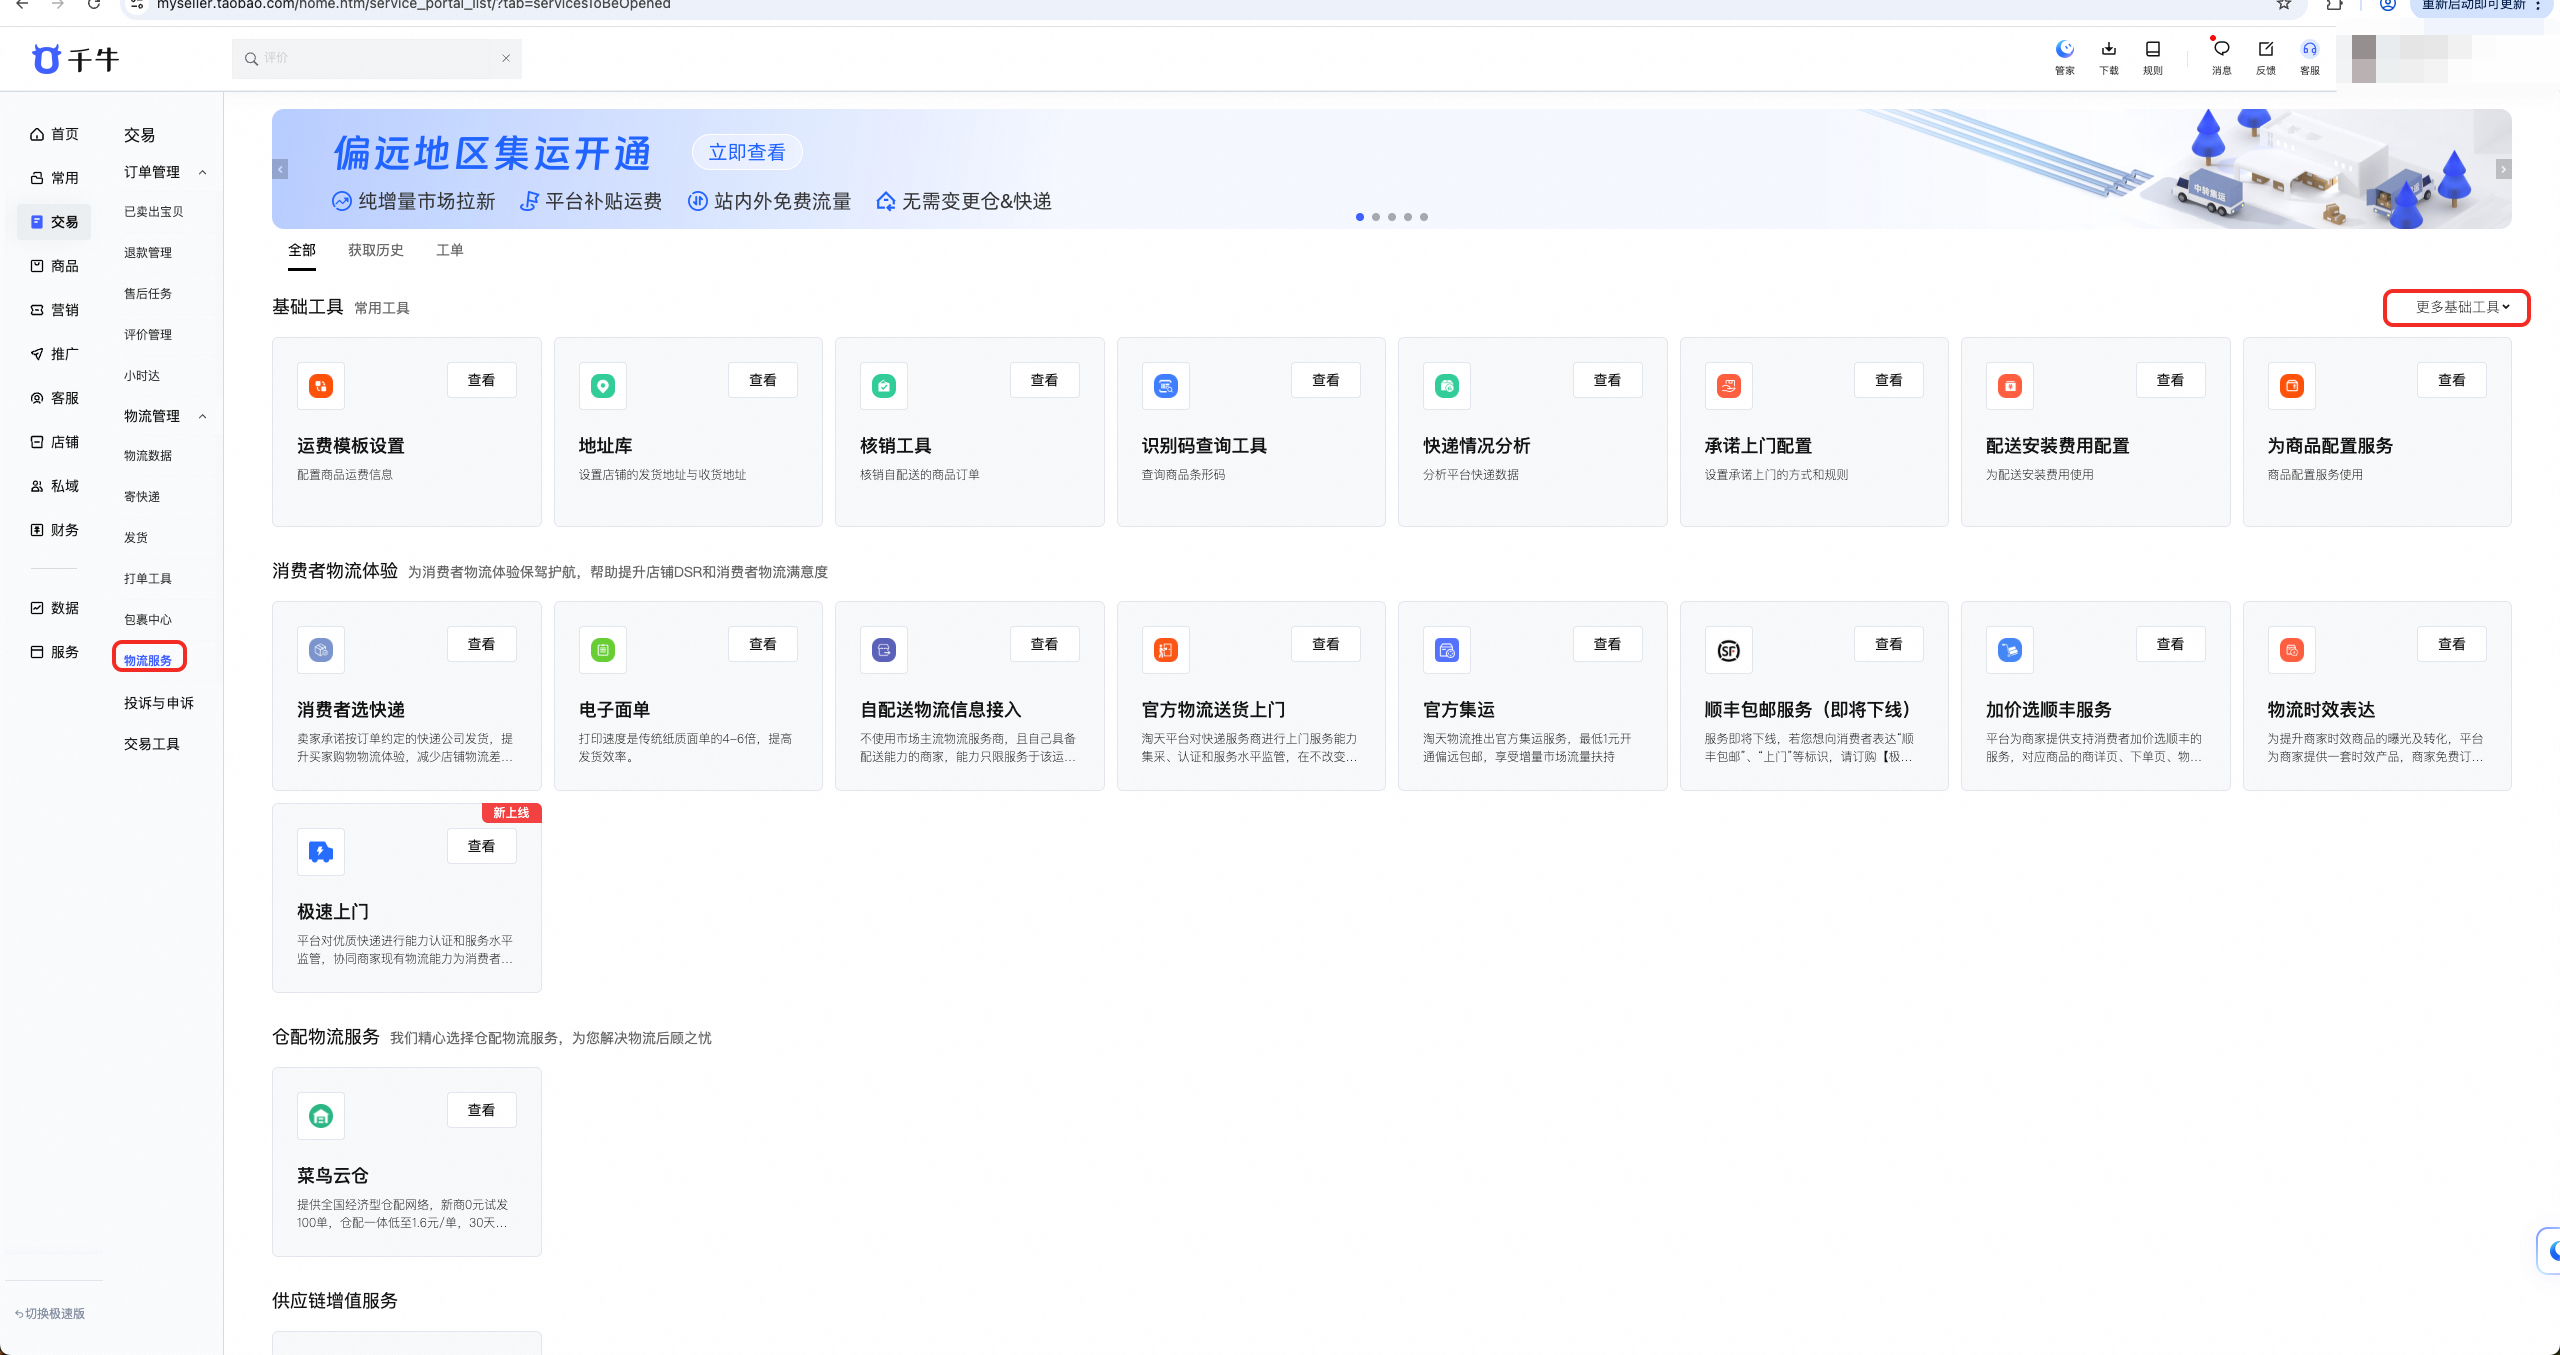Click the 千牛 logo
2560x1355 pixels.
pyautogui.click(x=75, y=59)
